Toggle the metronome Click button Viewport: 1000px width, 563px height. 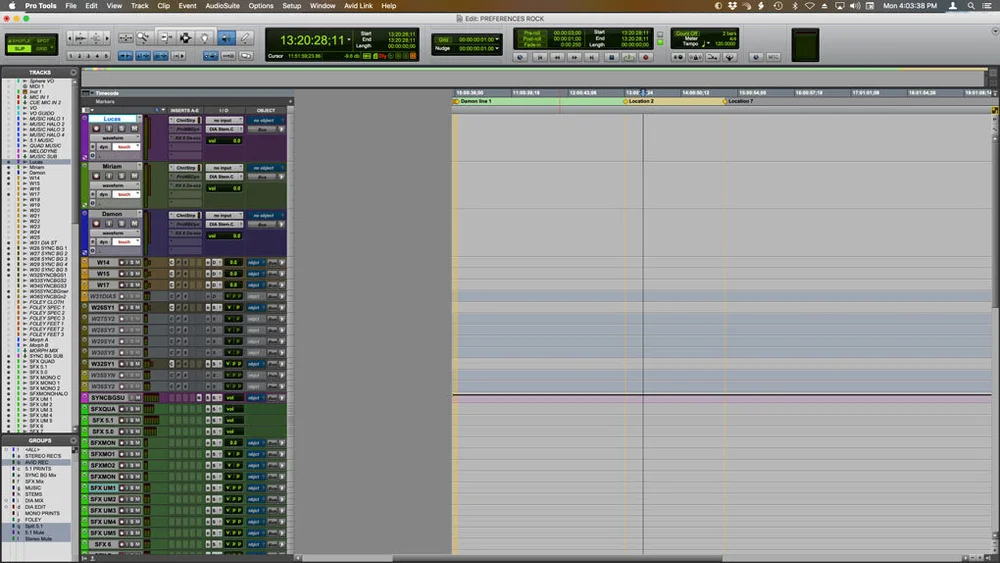coord(695,57)
